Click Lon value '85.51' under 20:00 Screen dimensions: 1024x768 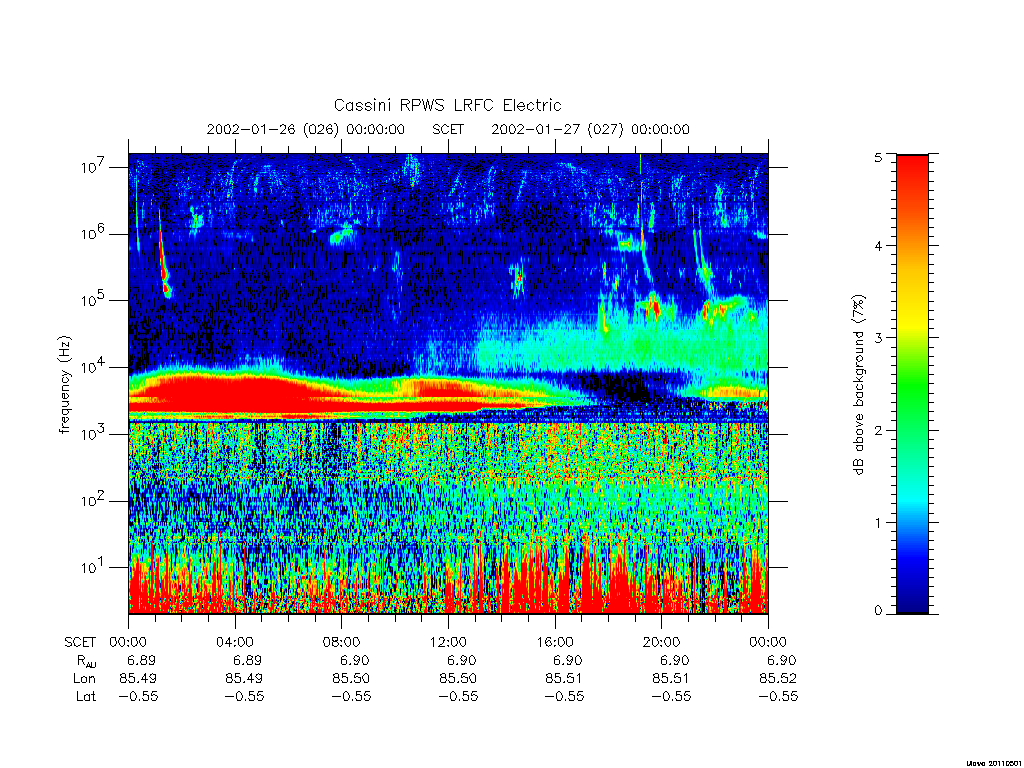pos(671,679)
